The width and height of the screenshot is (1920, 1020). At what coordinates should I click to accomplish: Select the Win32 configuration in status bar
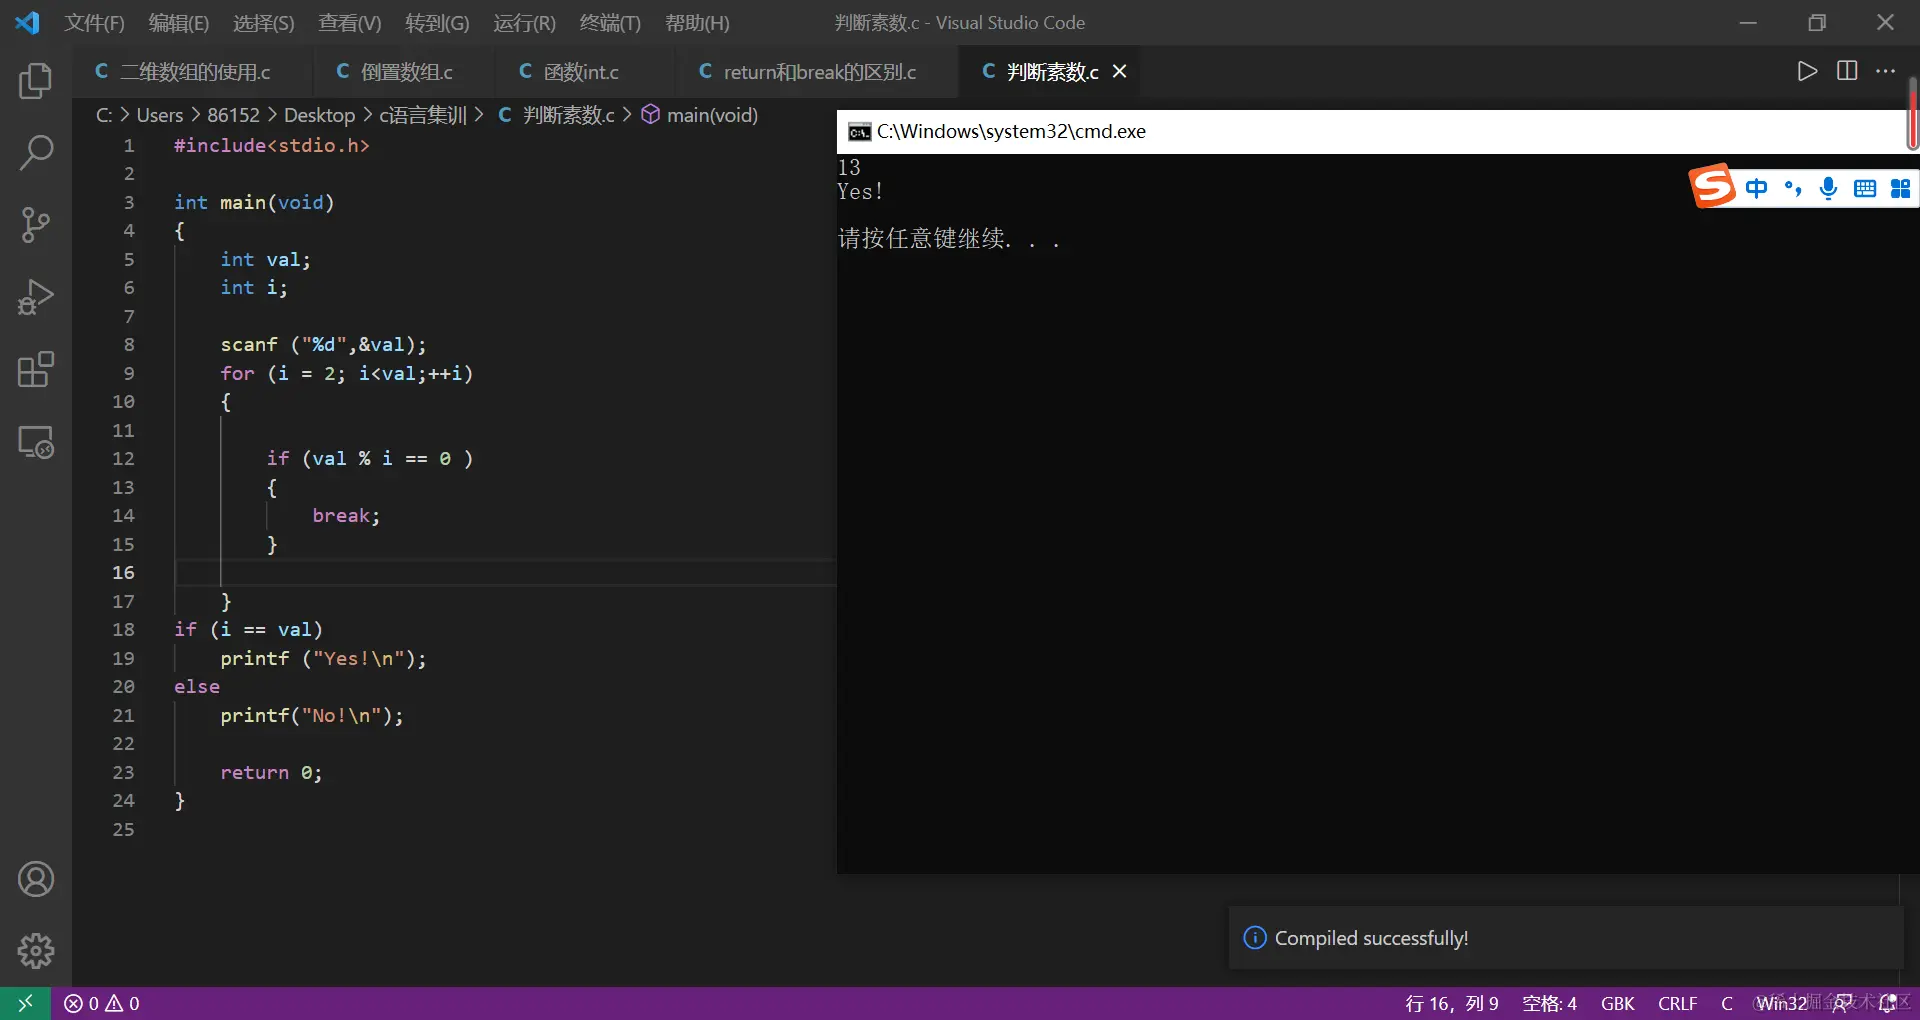(x=1782, y=1003)
